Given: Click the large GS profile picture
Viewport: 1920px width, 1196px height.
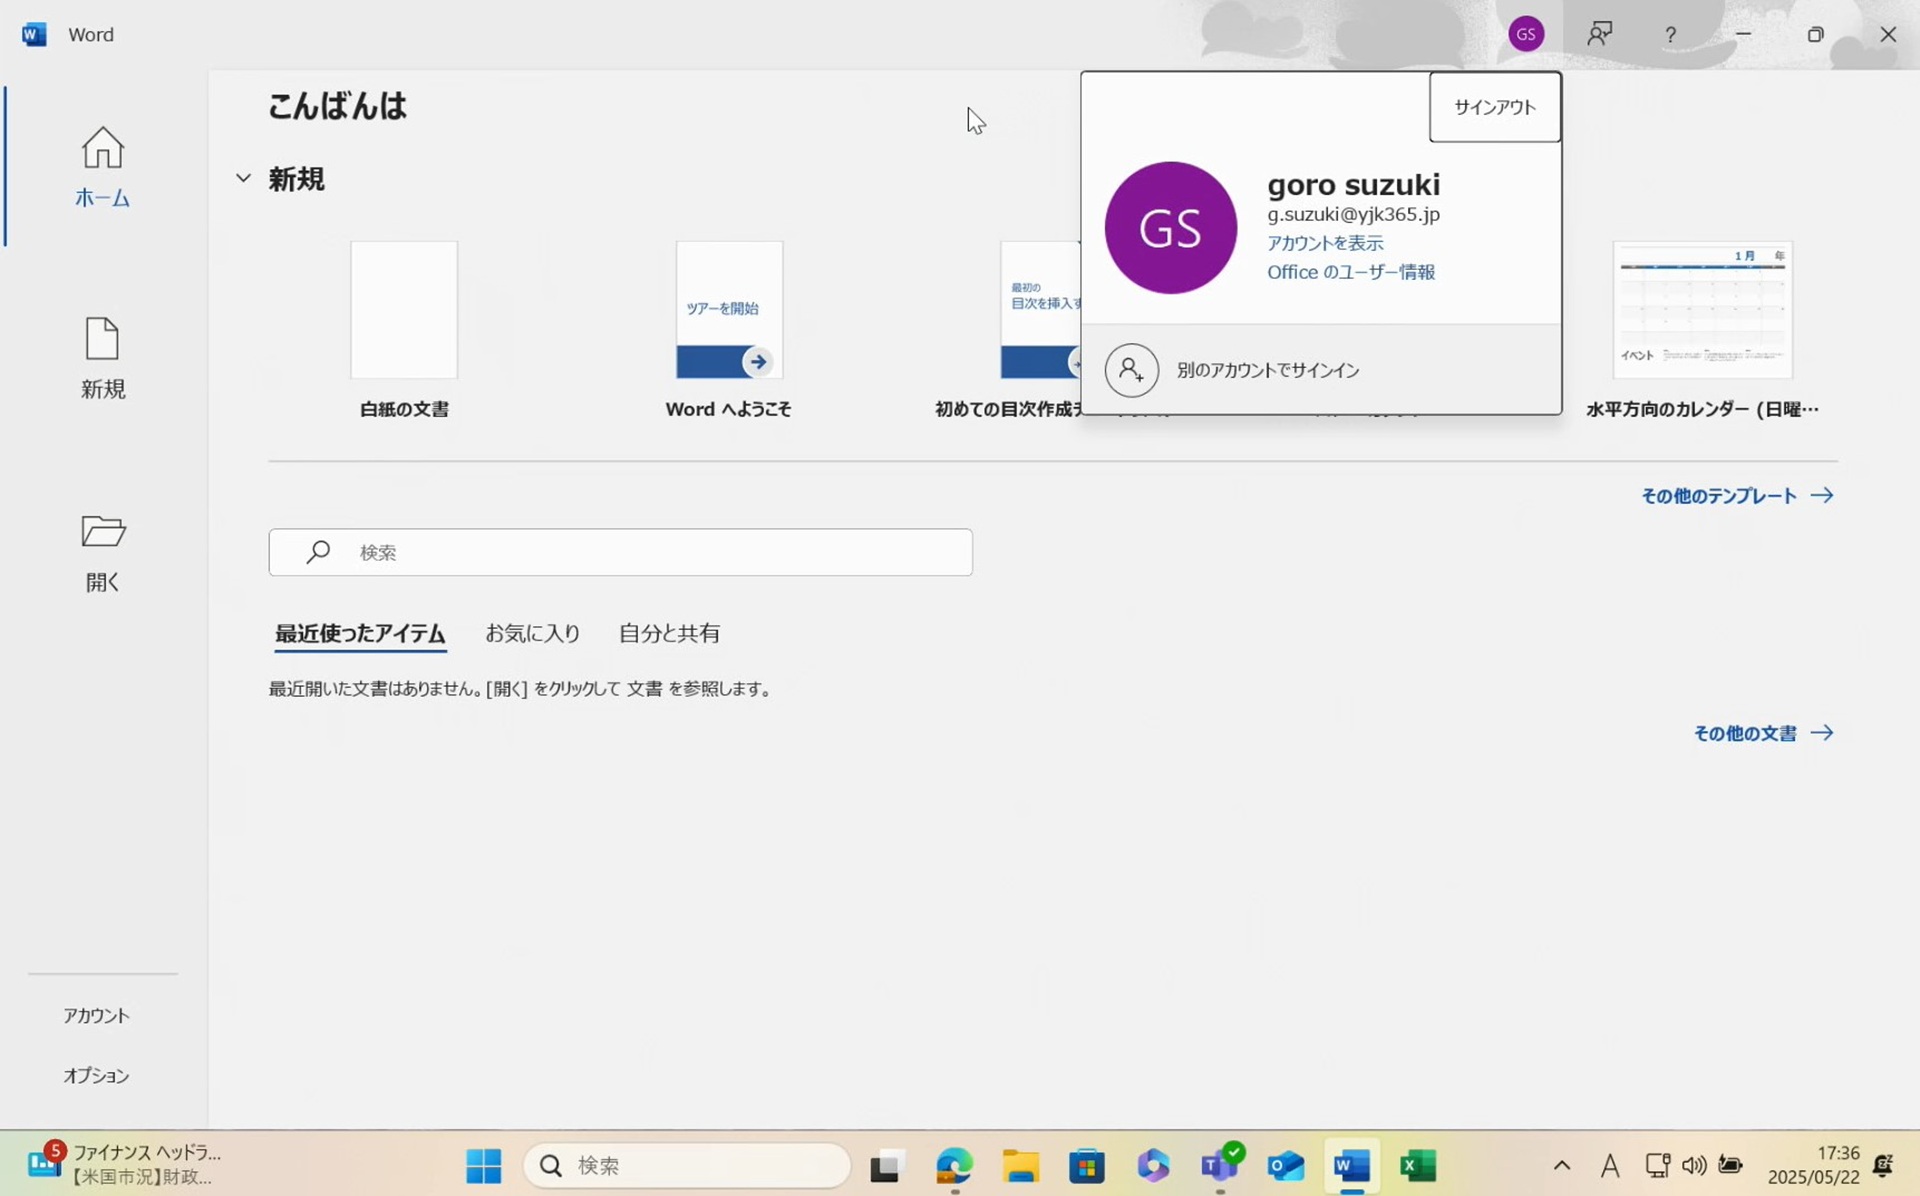Looking at the screenshot, I should click(1170, 228).
